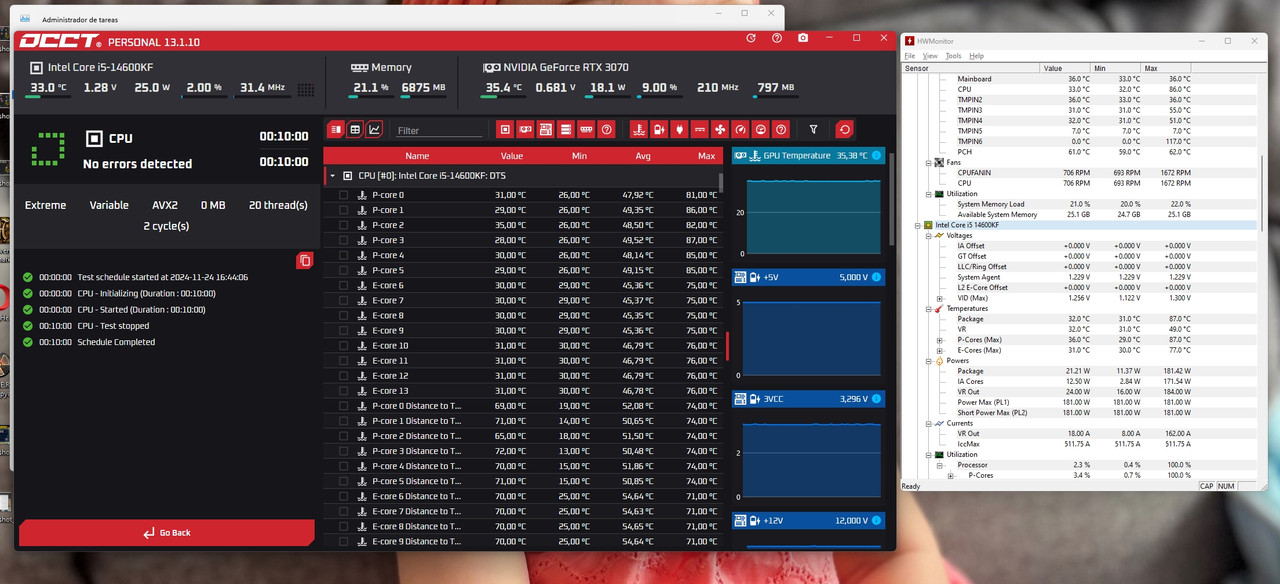Open the Help menu in HWMonitor
The width and height of the screenshot is (1280, 584).
976,56
